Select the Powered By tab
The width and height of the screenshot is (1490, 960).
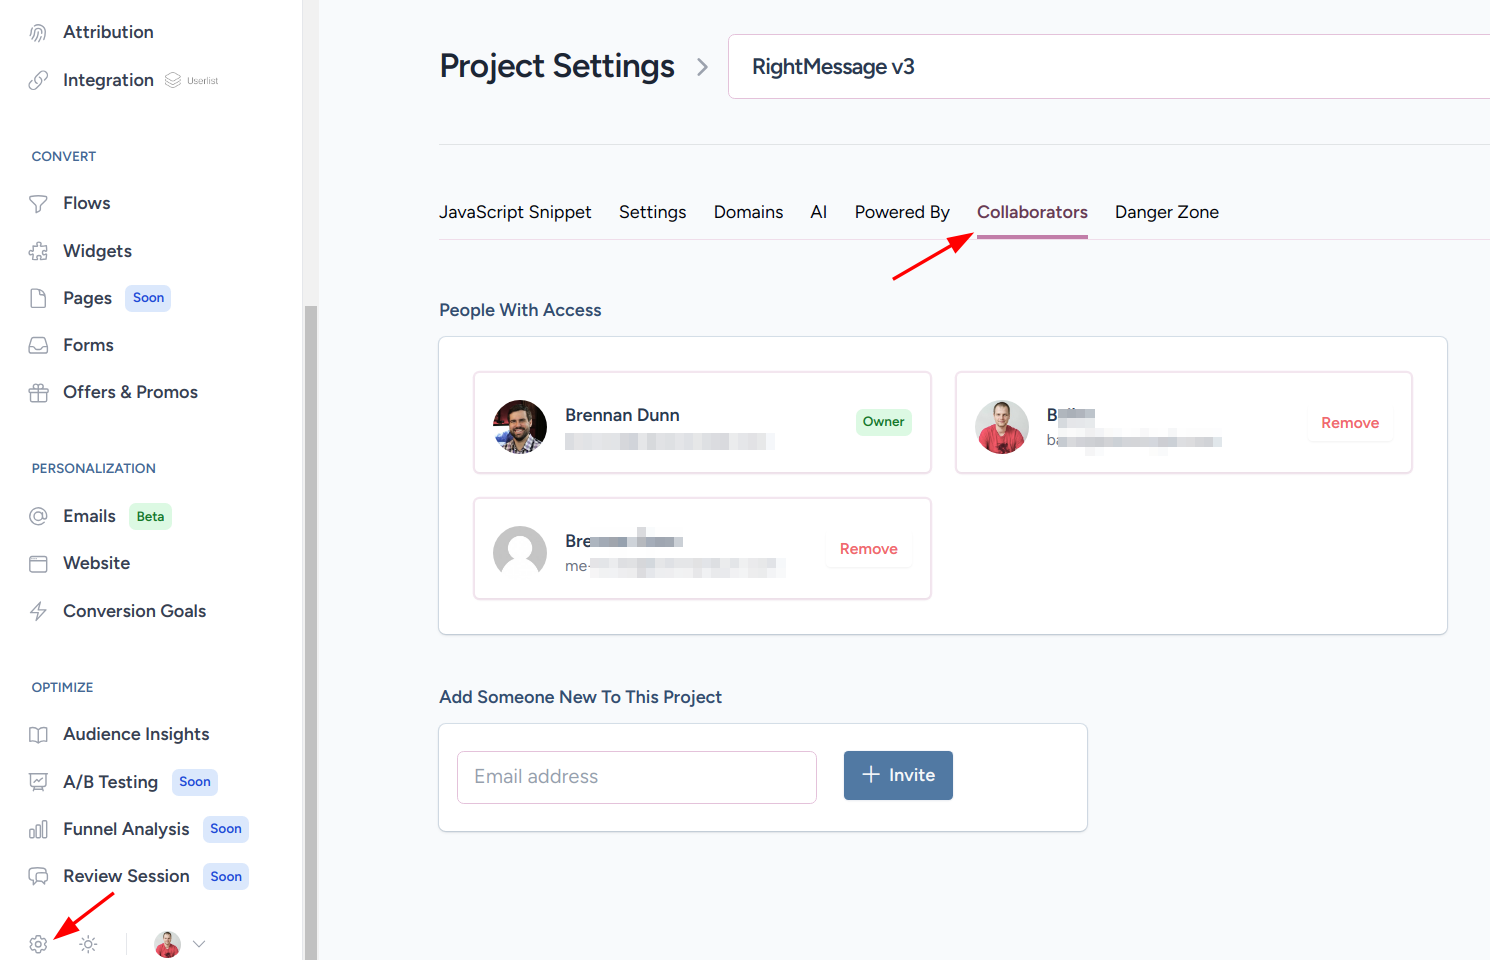[x=901, y=212]
